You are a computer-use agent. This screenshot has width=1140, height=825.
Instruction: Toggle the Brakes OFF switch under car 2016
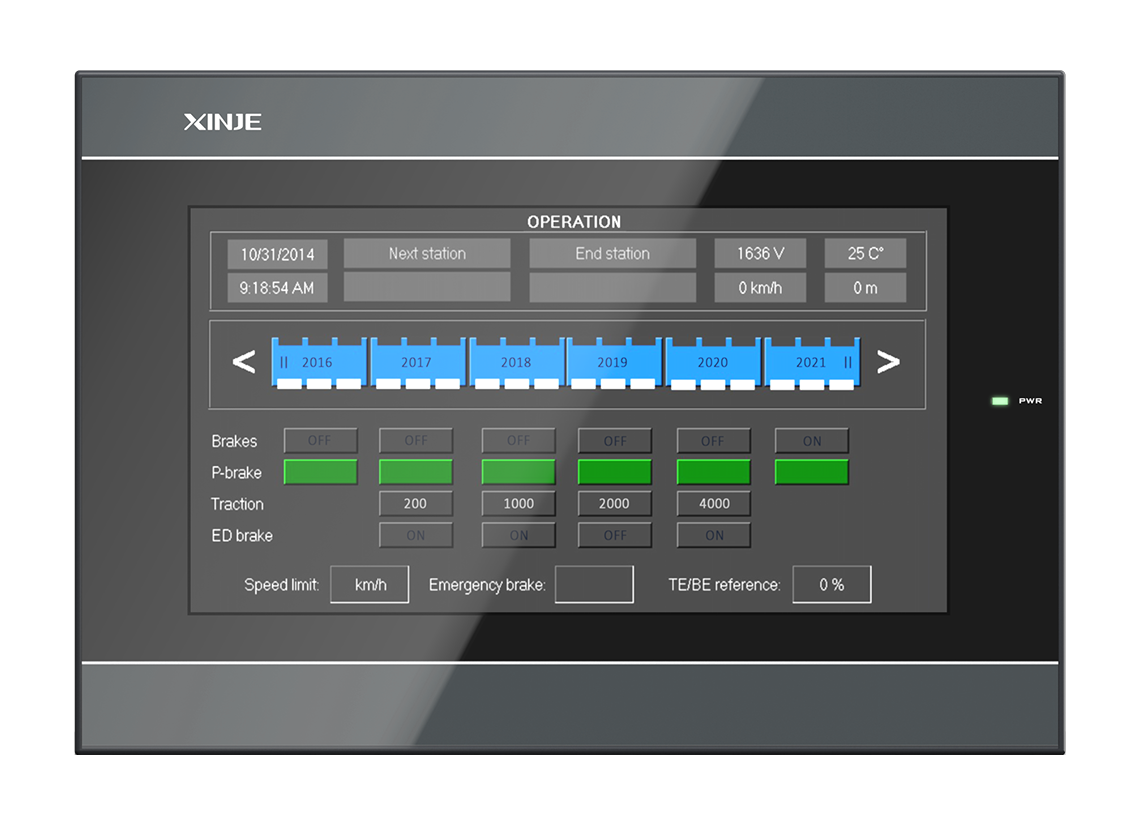click(320, 441)
